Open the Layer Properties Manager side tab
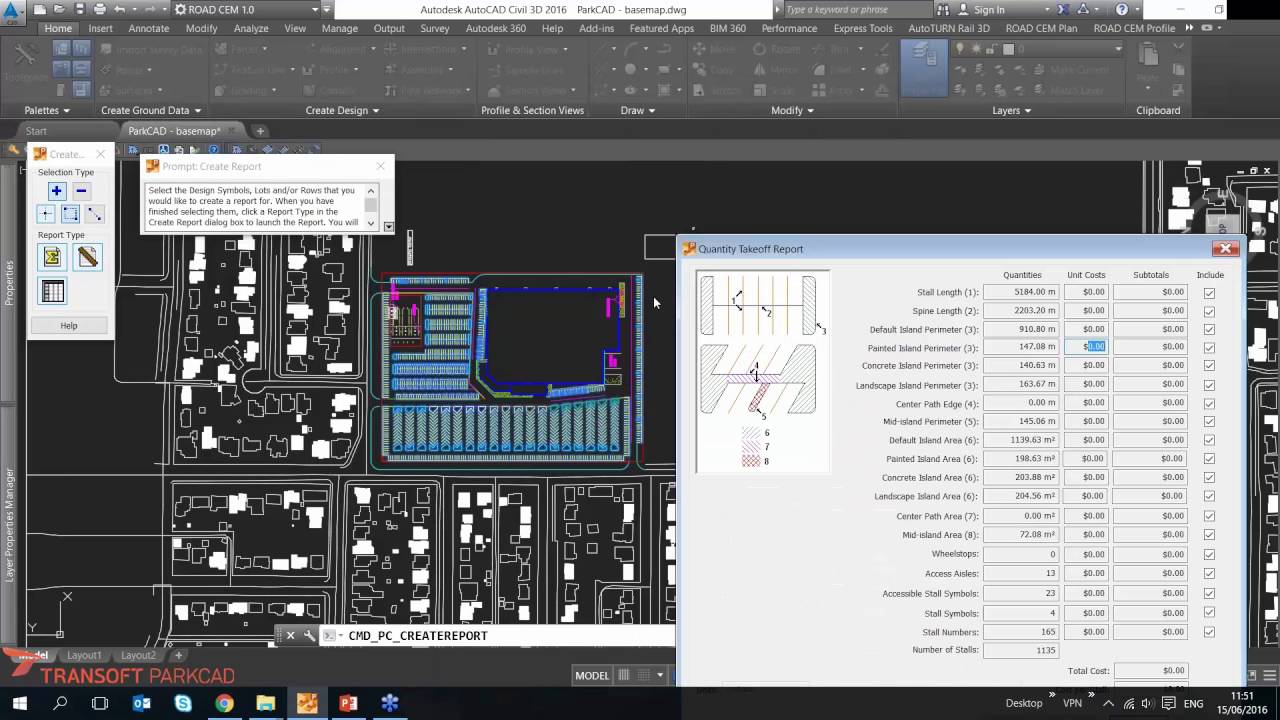Image resolution: width=1280 pixels, height=720 pixels. coord(10,525)
